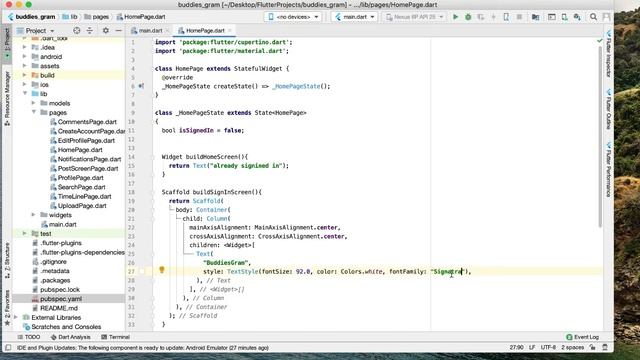Click the UTF-8 encoding indicator
This screenshot has width=640, height=360.
coord(548,347)
